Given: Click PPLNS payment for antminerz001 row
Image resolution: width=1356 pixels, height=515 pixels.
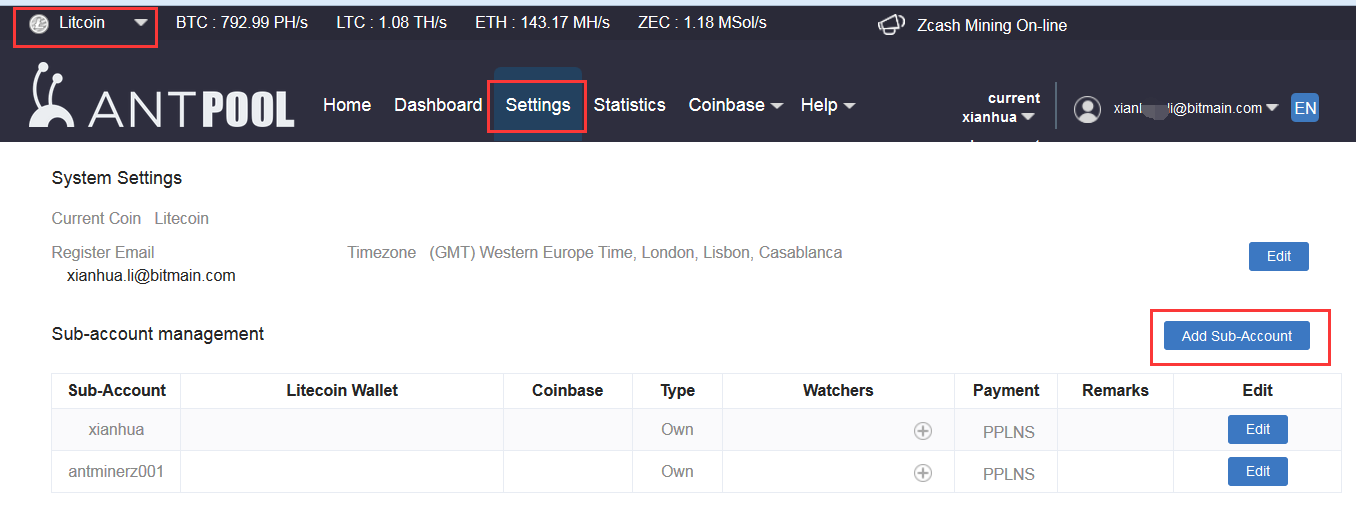Looking at the screenshot, I should coord(1009,474).
